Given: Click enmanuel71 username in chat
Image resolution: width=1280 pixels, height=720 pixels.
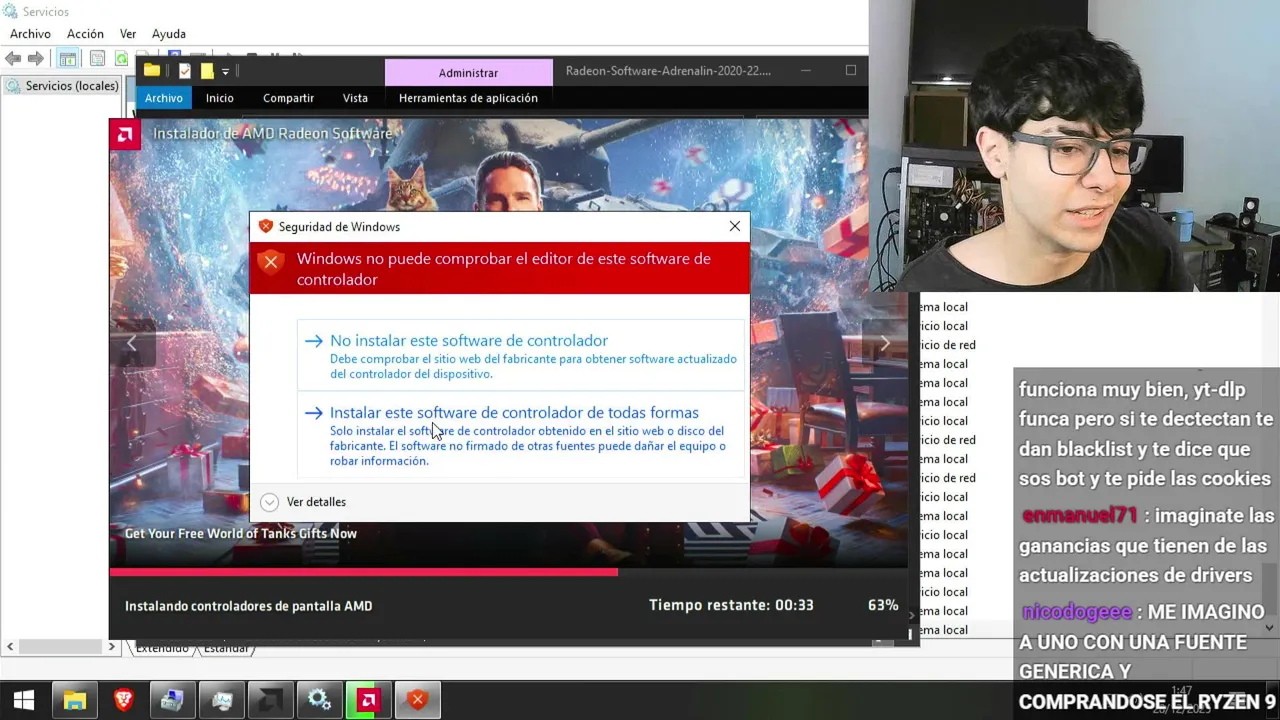Looking at the screenshot, I should tap(1080, 516).
